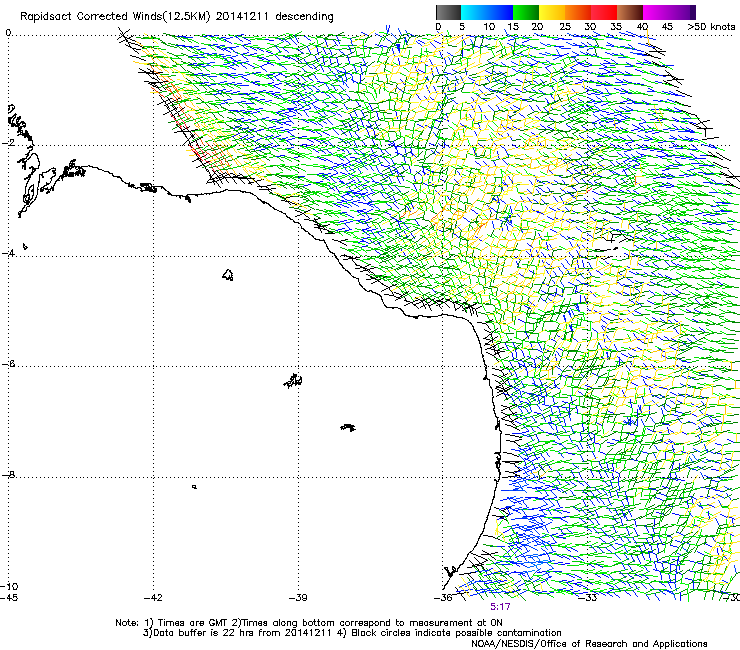Click the '-42' longitude axis label
This screenshot has width=740, height=650.
click(153, 598)
